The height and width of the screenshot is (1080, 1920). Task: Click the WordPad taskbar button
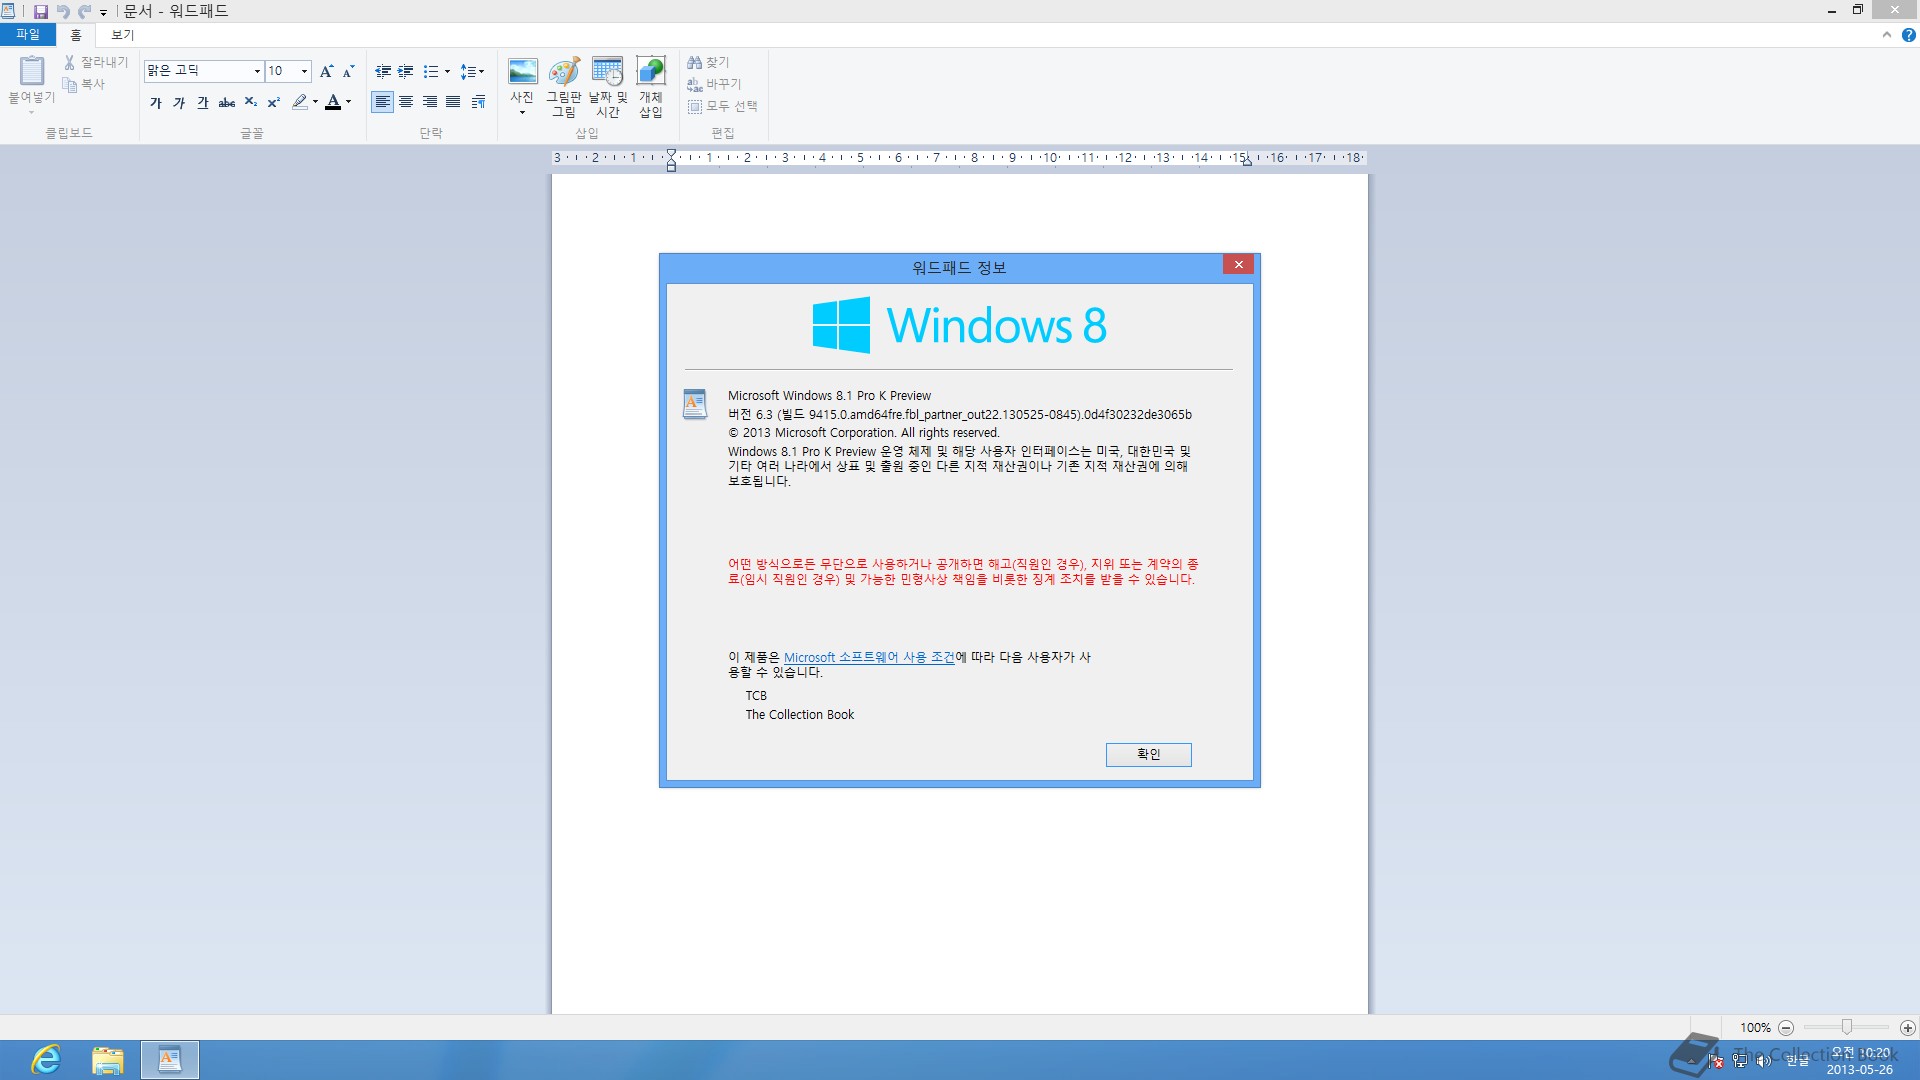click(169, 1060)
